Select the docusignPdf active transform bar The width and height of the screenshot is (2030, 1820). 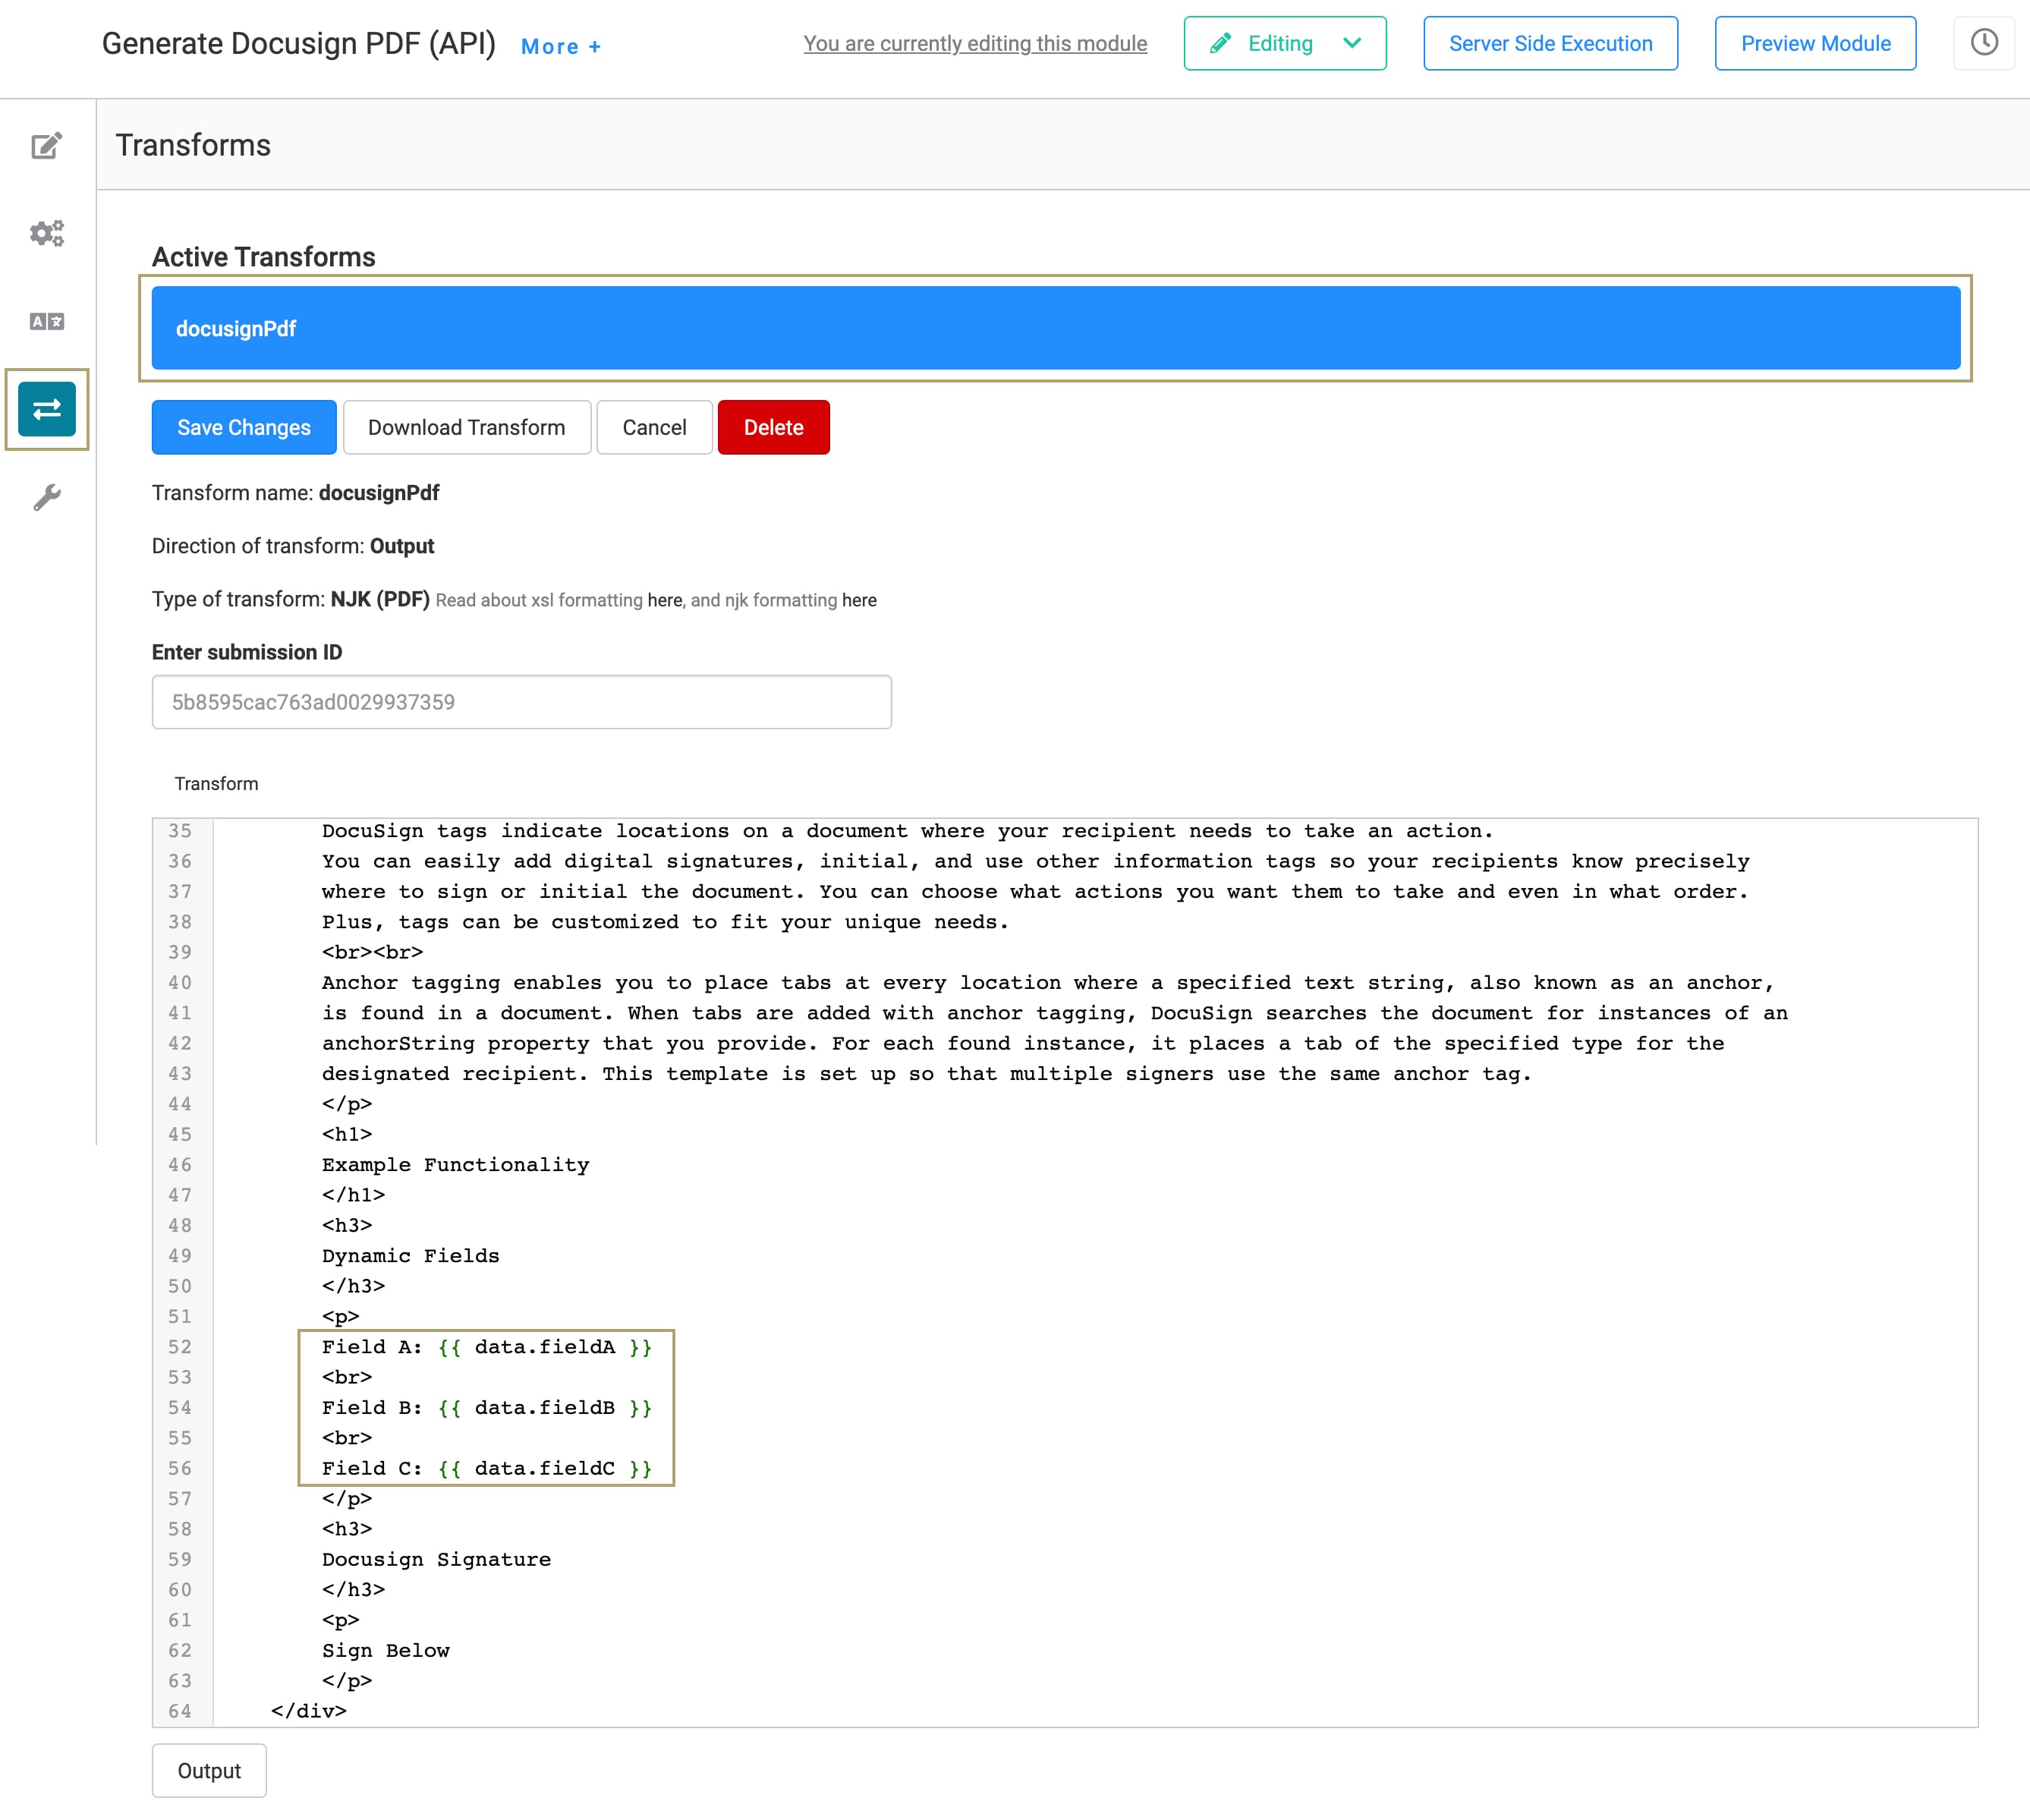(x=1055, y=328)
